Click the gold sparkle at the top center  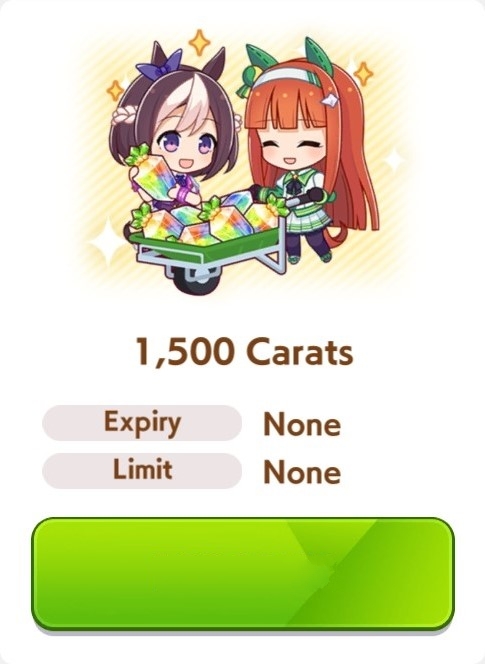pyautogui.click(x=199, y=42)
